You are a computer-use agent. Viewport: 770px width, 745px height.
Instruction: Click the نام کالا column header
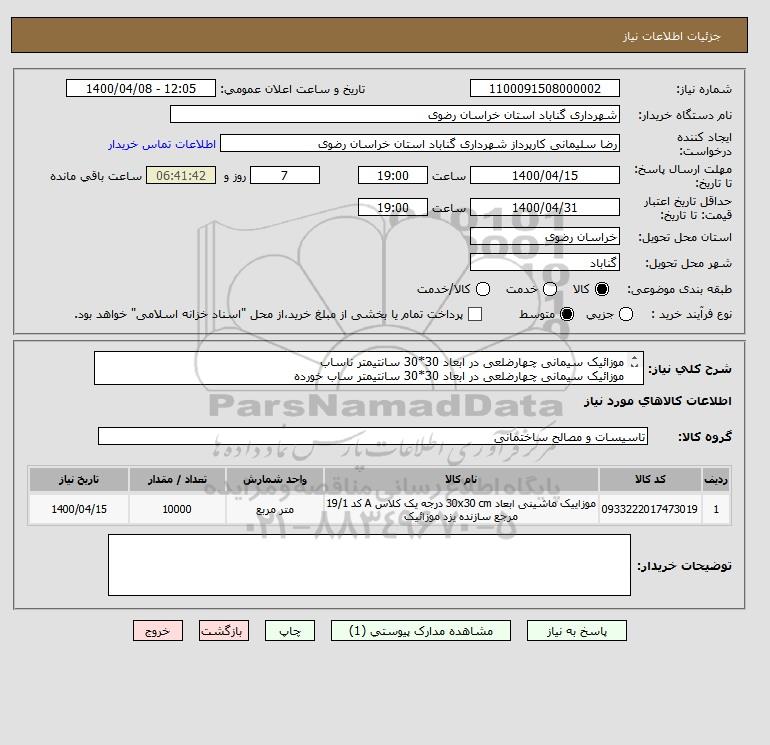coord(461,479)
